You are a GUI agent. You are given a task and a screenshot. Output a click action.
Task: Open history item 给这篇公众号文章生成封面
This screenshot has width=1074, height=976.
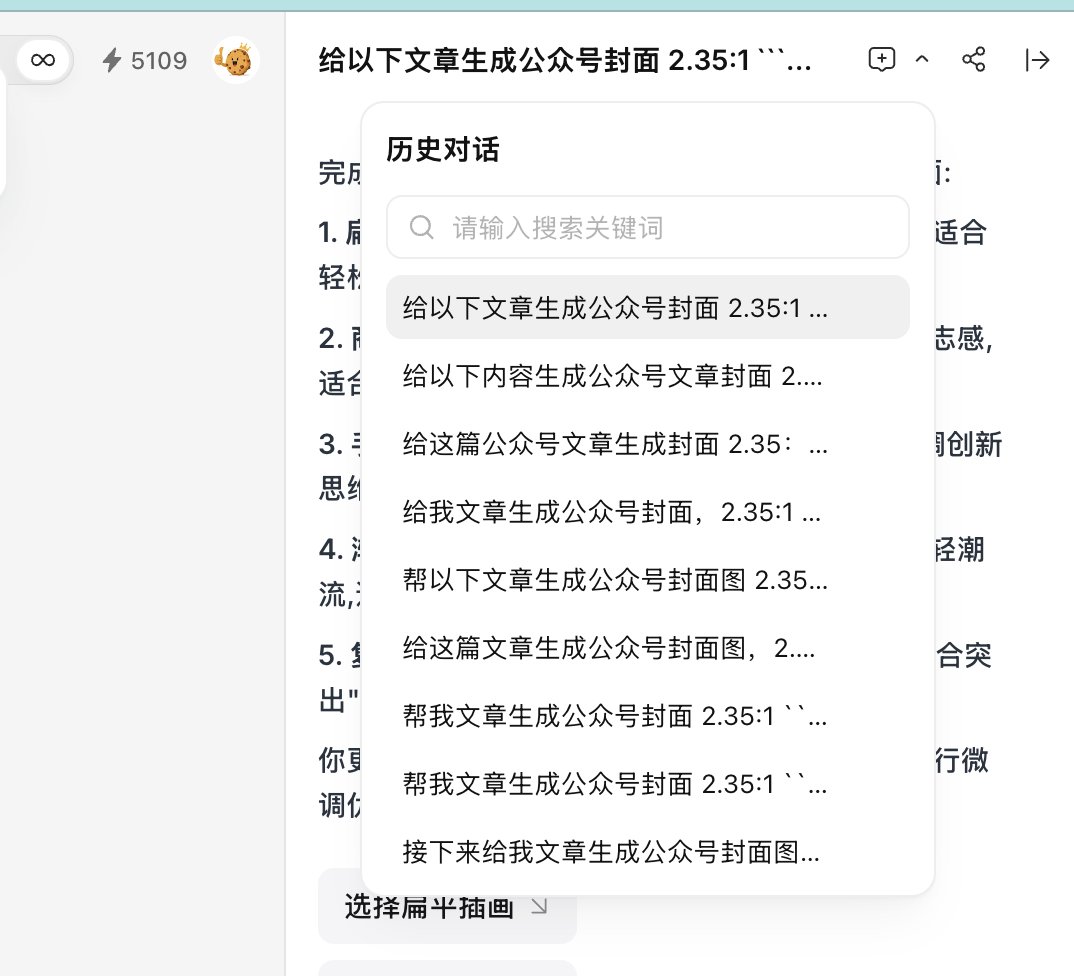[647, 443]
